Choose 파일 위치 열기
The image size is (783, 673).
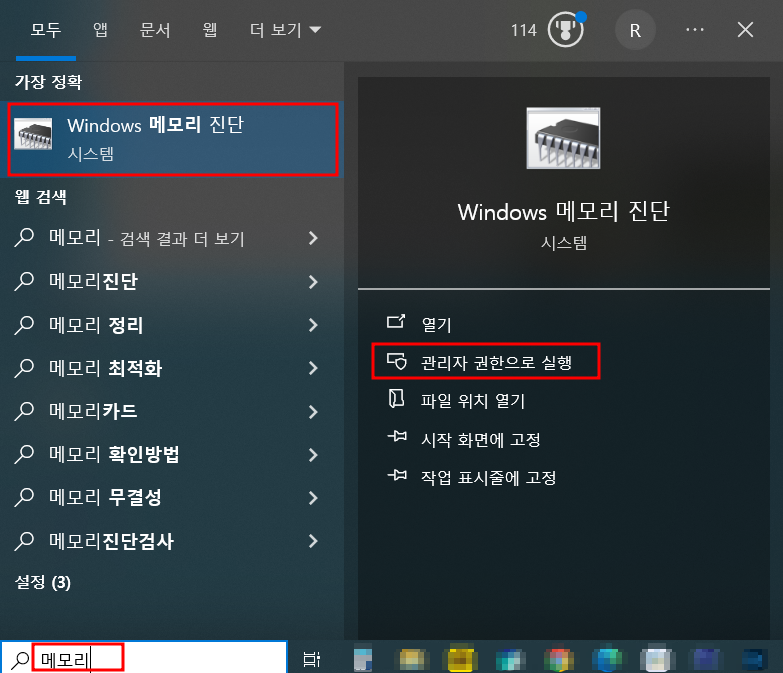[x=473, y=400]
